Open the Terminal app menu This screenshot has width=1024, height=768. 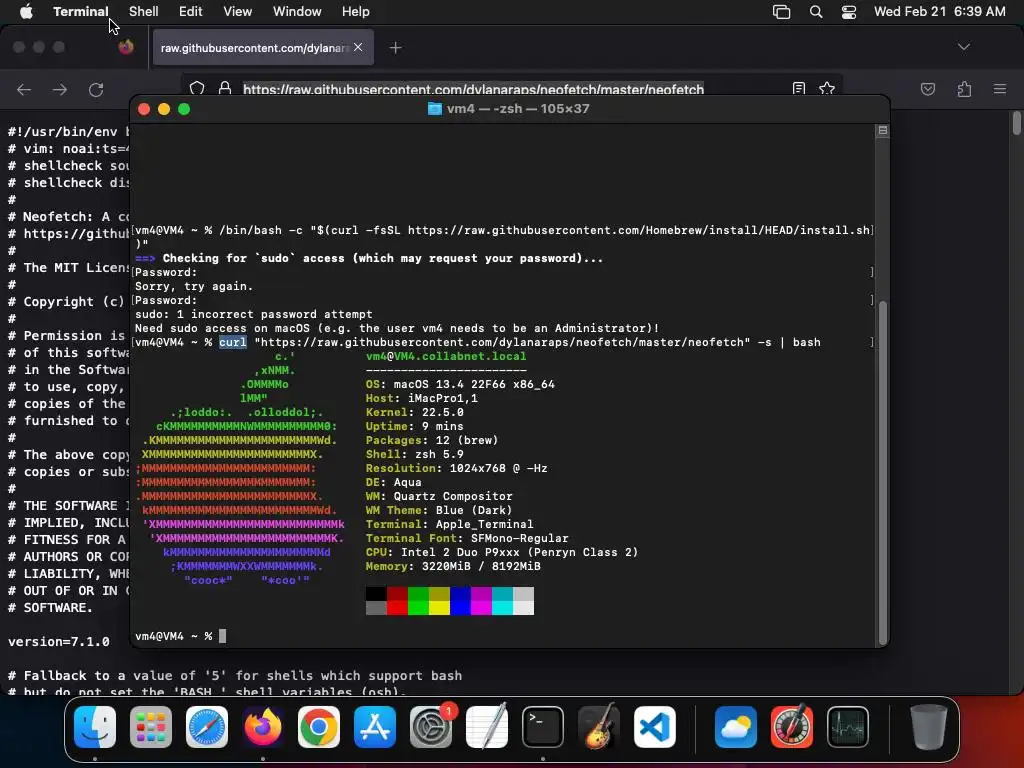point(80,11)
